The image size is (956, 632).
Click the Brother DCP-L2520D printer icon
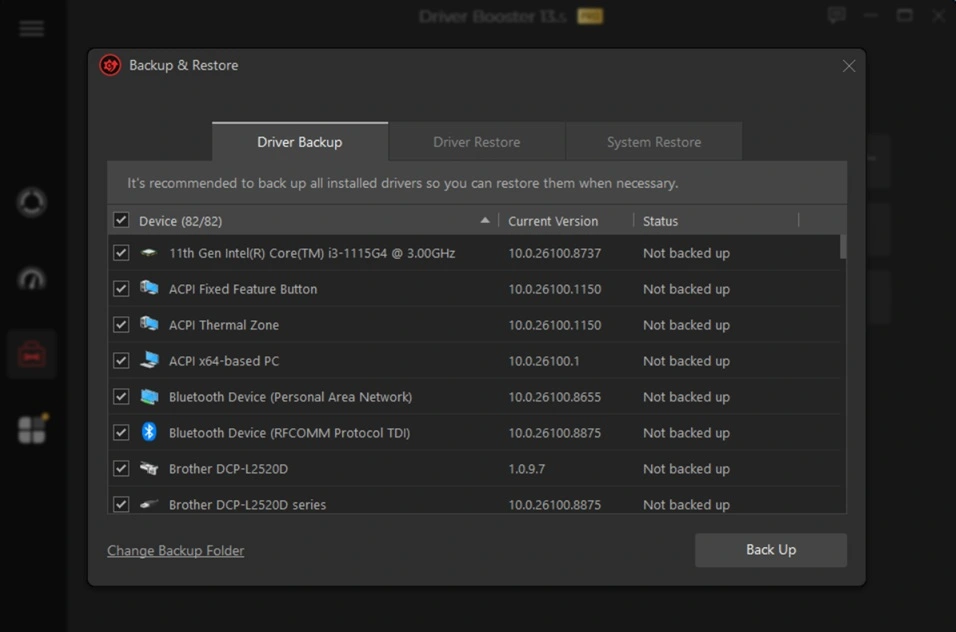[x=149, y=468]
